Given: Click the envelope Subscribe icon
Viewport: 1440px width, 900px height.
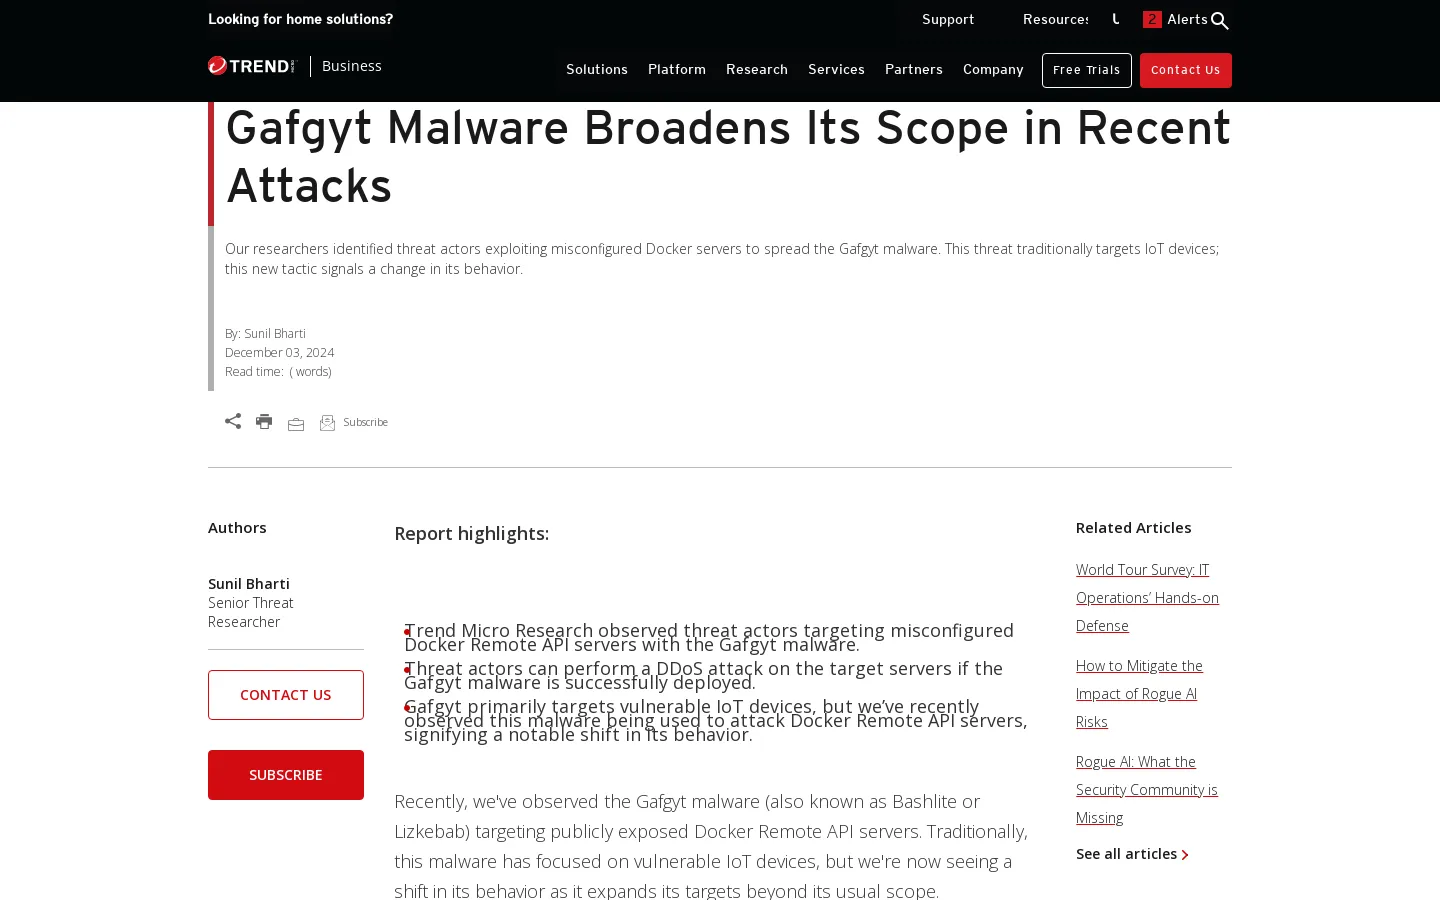Looking at the screenshot, I should click(327, 423).
